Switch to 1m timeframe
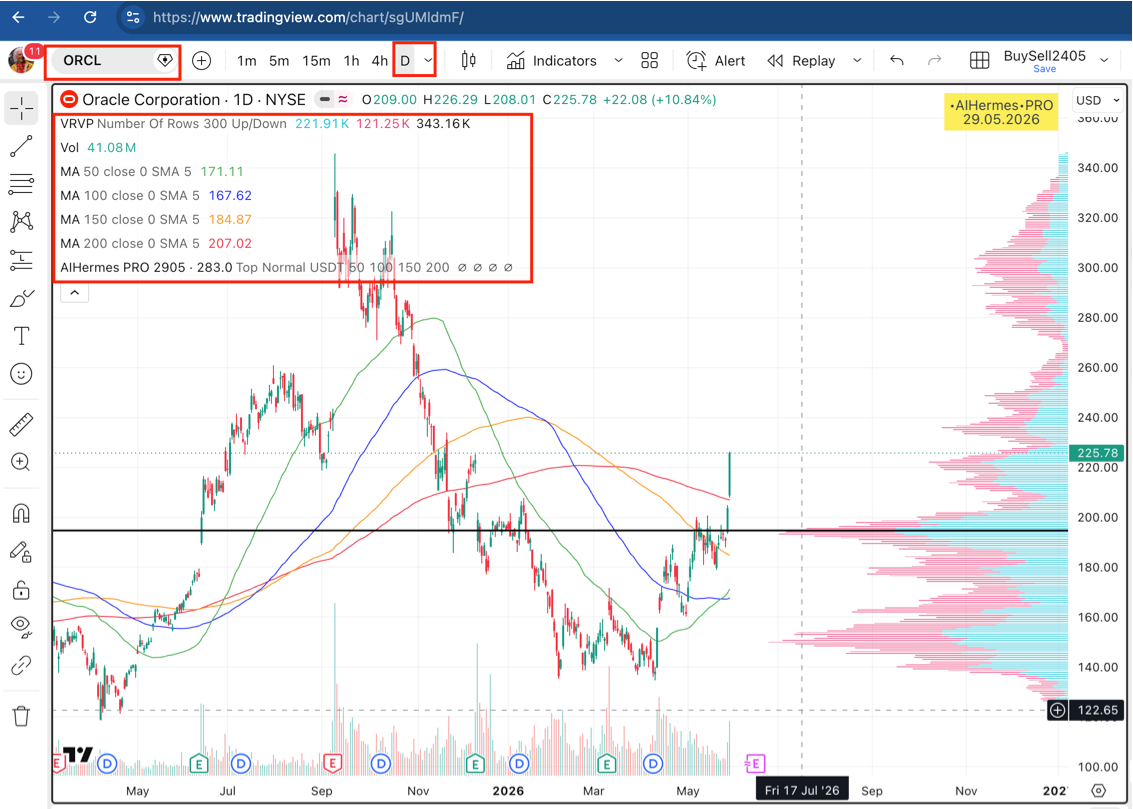 coord(246,61)
